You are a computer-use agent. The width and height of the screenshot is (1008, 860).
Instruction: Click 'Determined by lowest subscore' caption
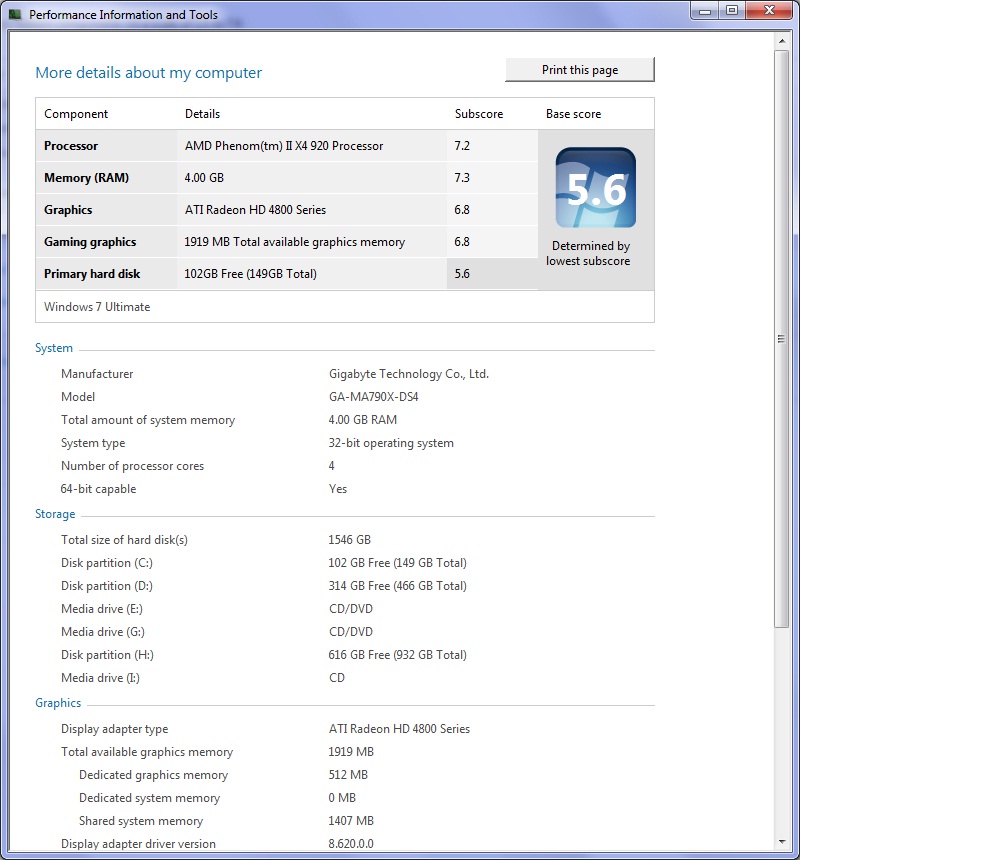click(x=588, y=254)
